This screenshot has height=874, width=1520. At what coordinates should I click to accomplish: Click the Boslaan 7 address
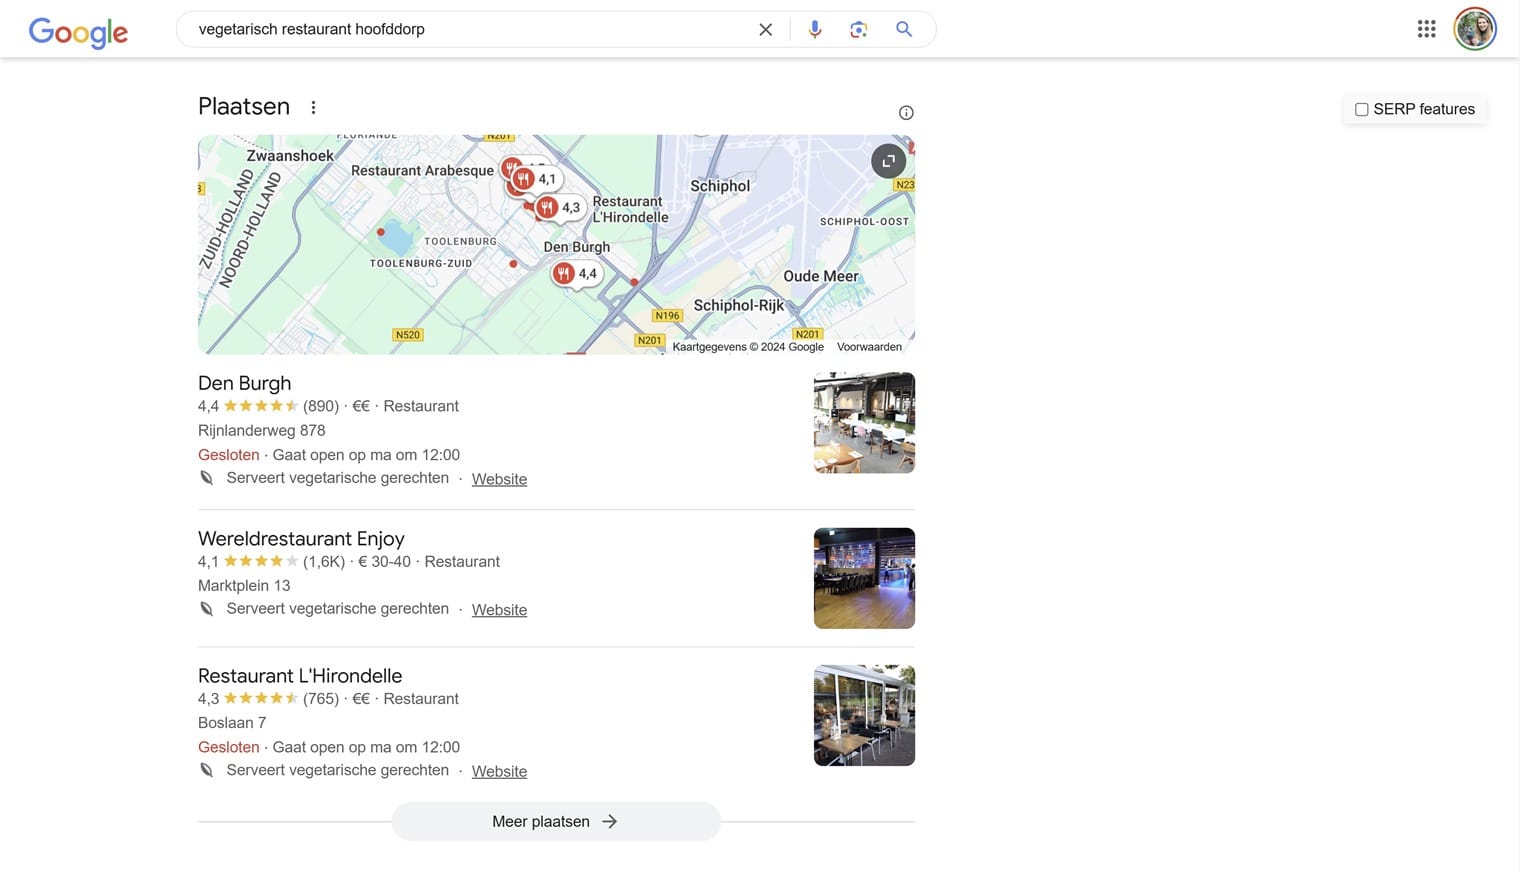point(232,723)
